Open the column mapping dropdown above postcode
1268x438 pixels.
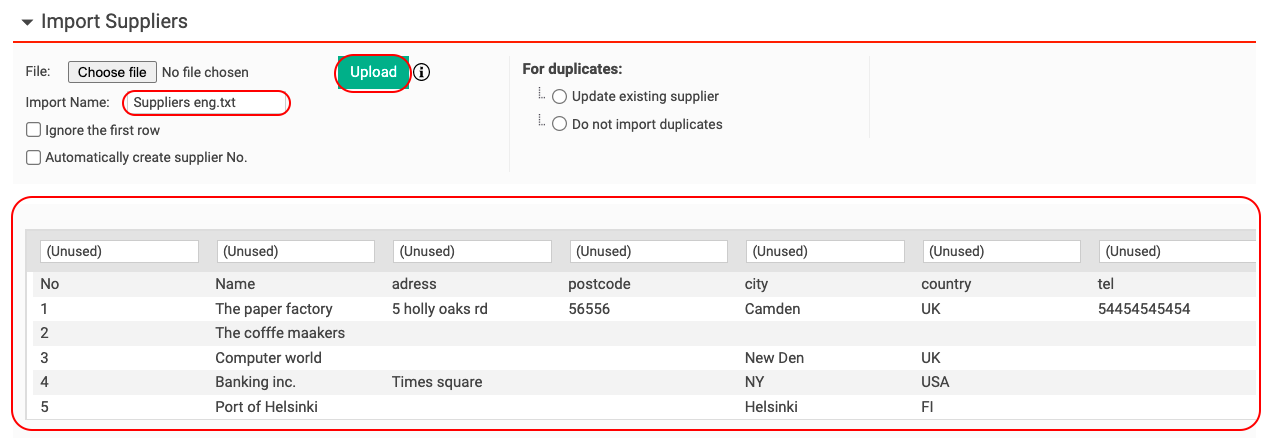649,251
